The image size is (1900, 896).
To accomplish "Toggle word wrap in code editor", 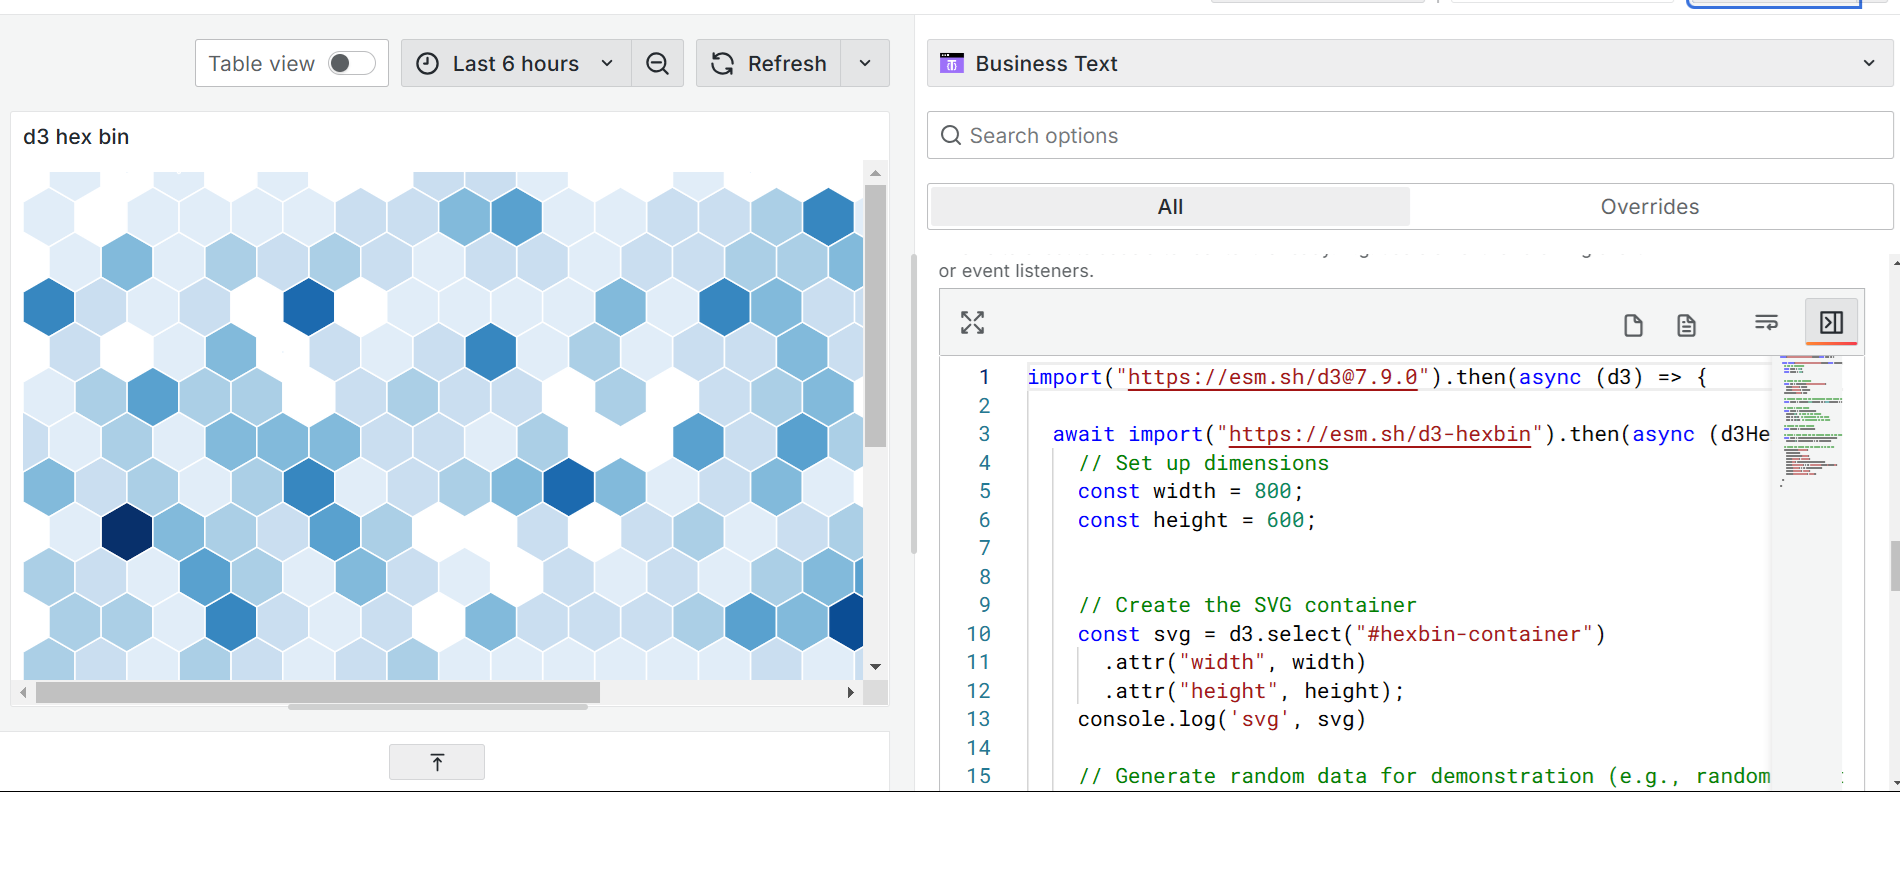I will [1766, 322].
